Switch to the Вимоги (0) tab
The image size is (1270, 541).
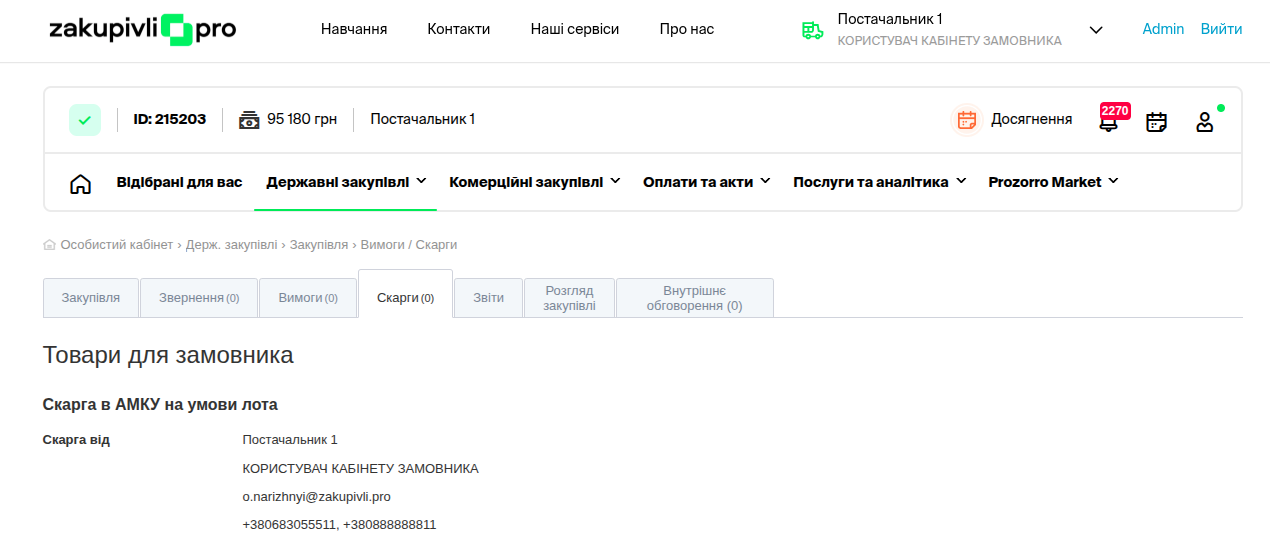pos(308,298)
